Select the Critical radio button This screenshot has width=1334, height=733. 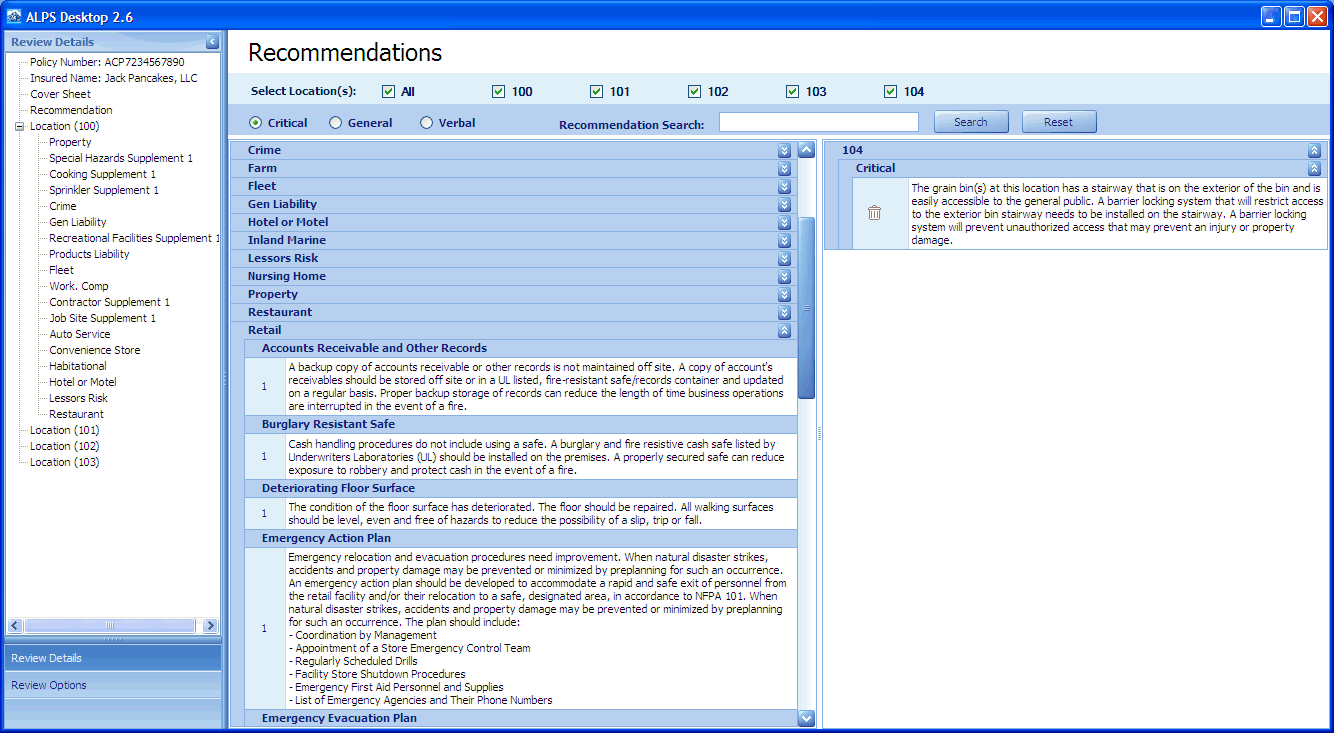[x=256, y=123]
